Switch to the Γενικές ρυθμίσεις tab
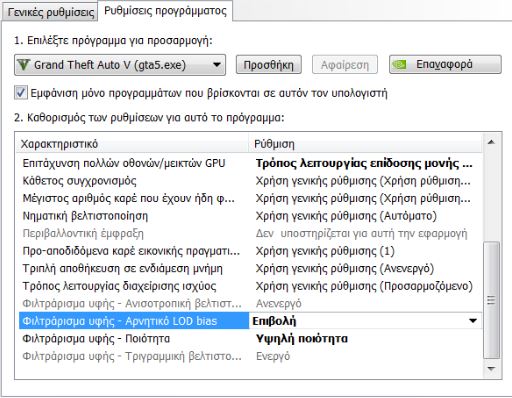 click(x=50, y=12)
